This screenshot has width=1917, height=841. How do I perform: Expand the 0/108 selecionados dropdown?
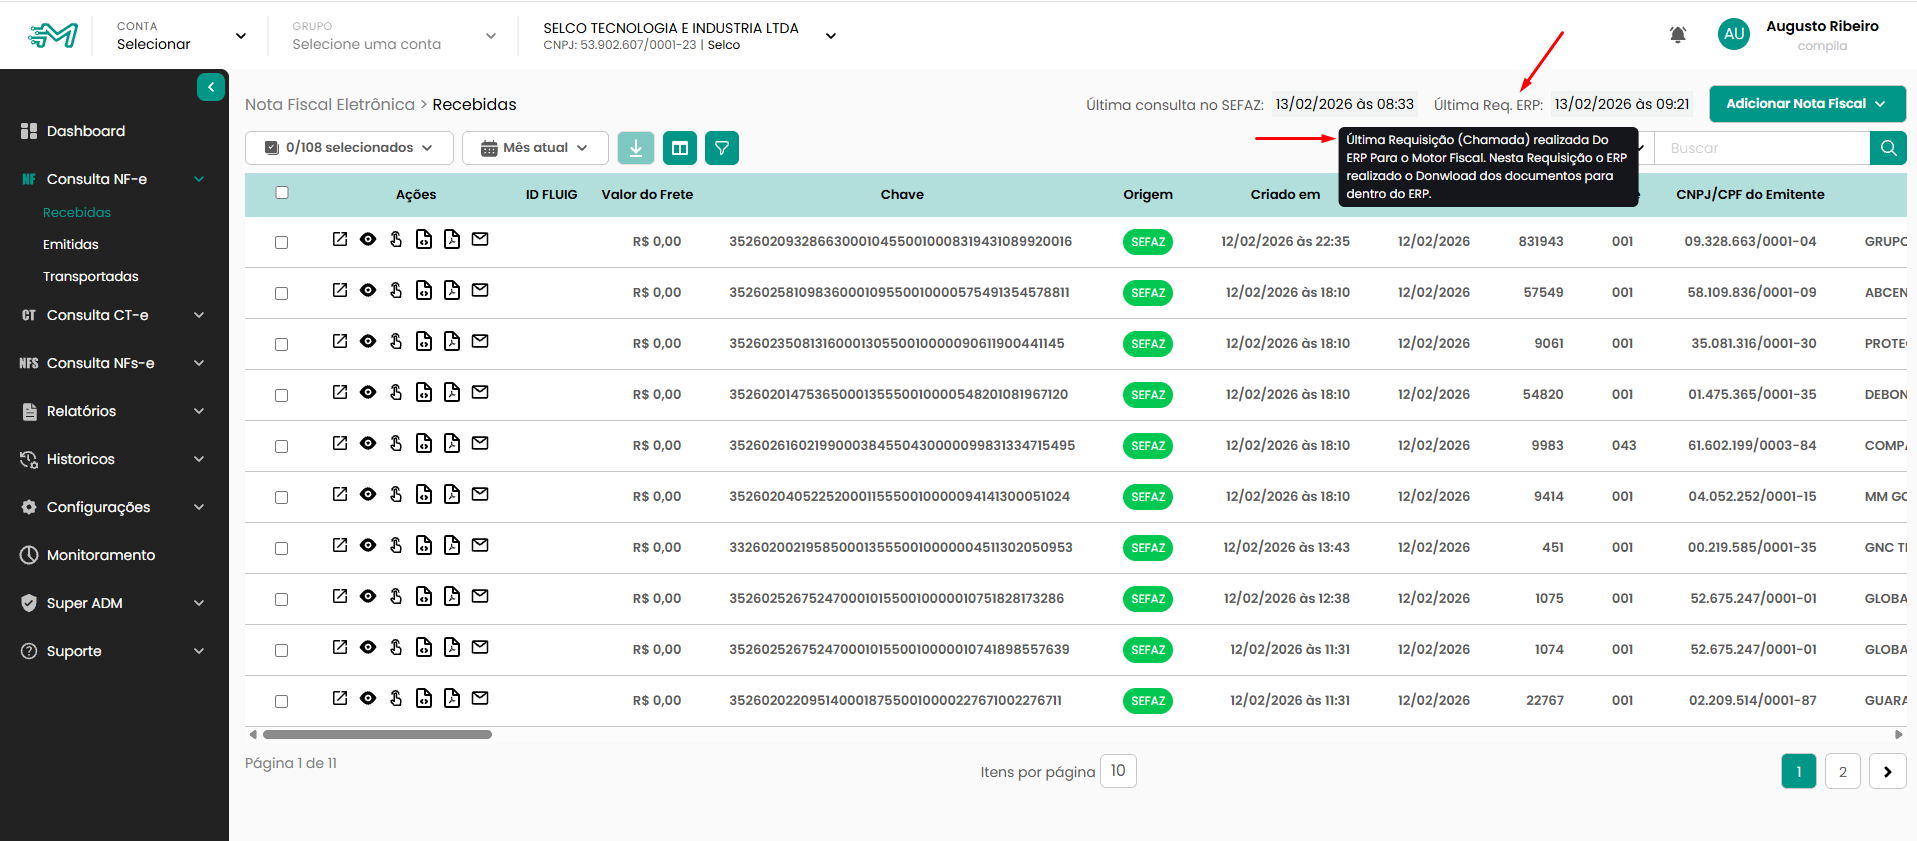click(349, 148)
